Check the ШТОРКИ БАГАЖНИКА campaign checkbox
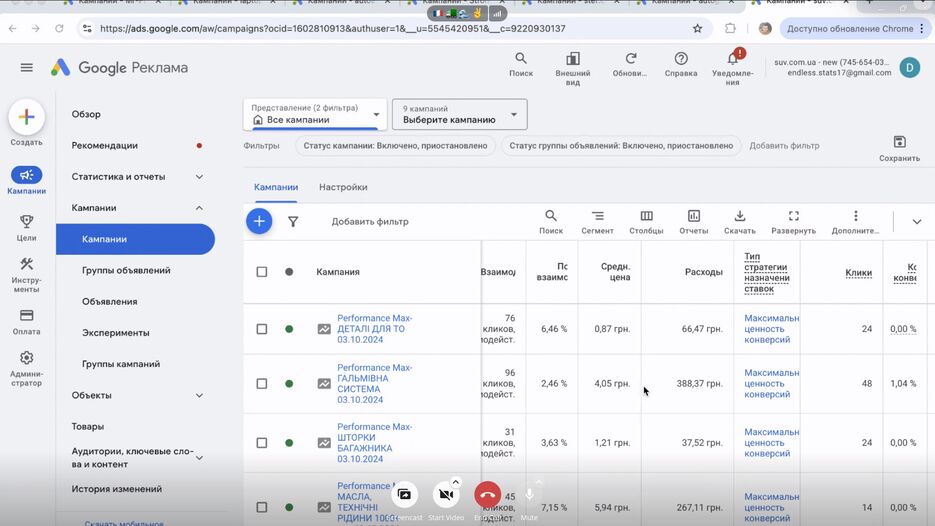Screen dimensions: 935x526 point(262,443)
